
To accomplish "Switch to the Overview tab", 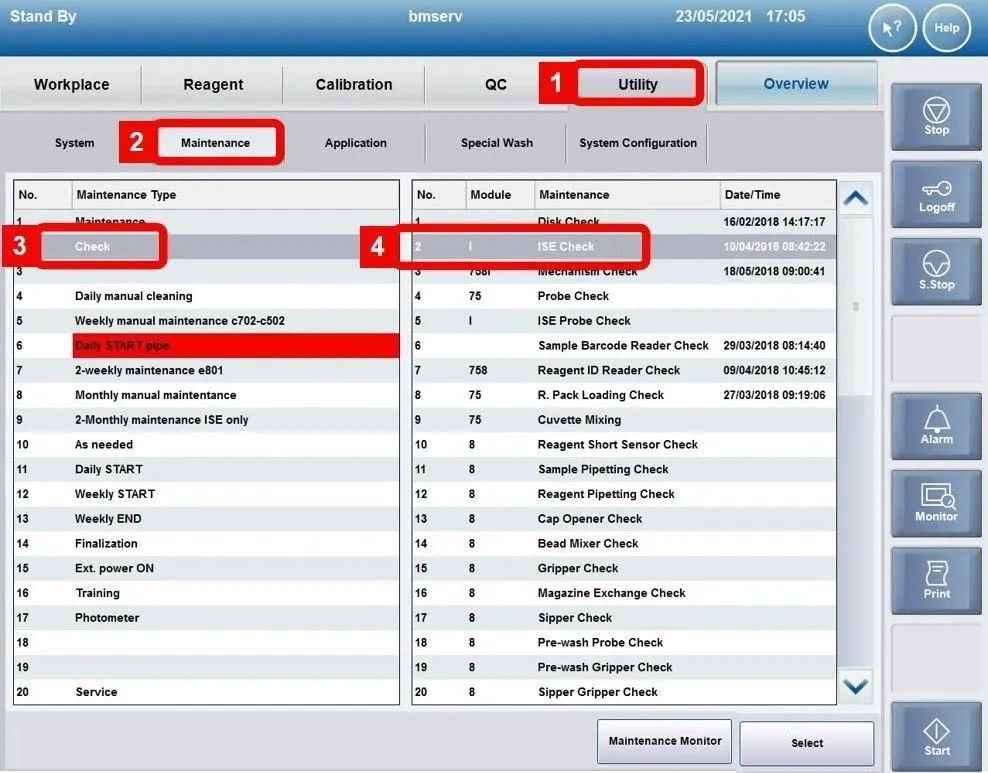I will 796,83.
